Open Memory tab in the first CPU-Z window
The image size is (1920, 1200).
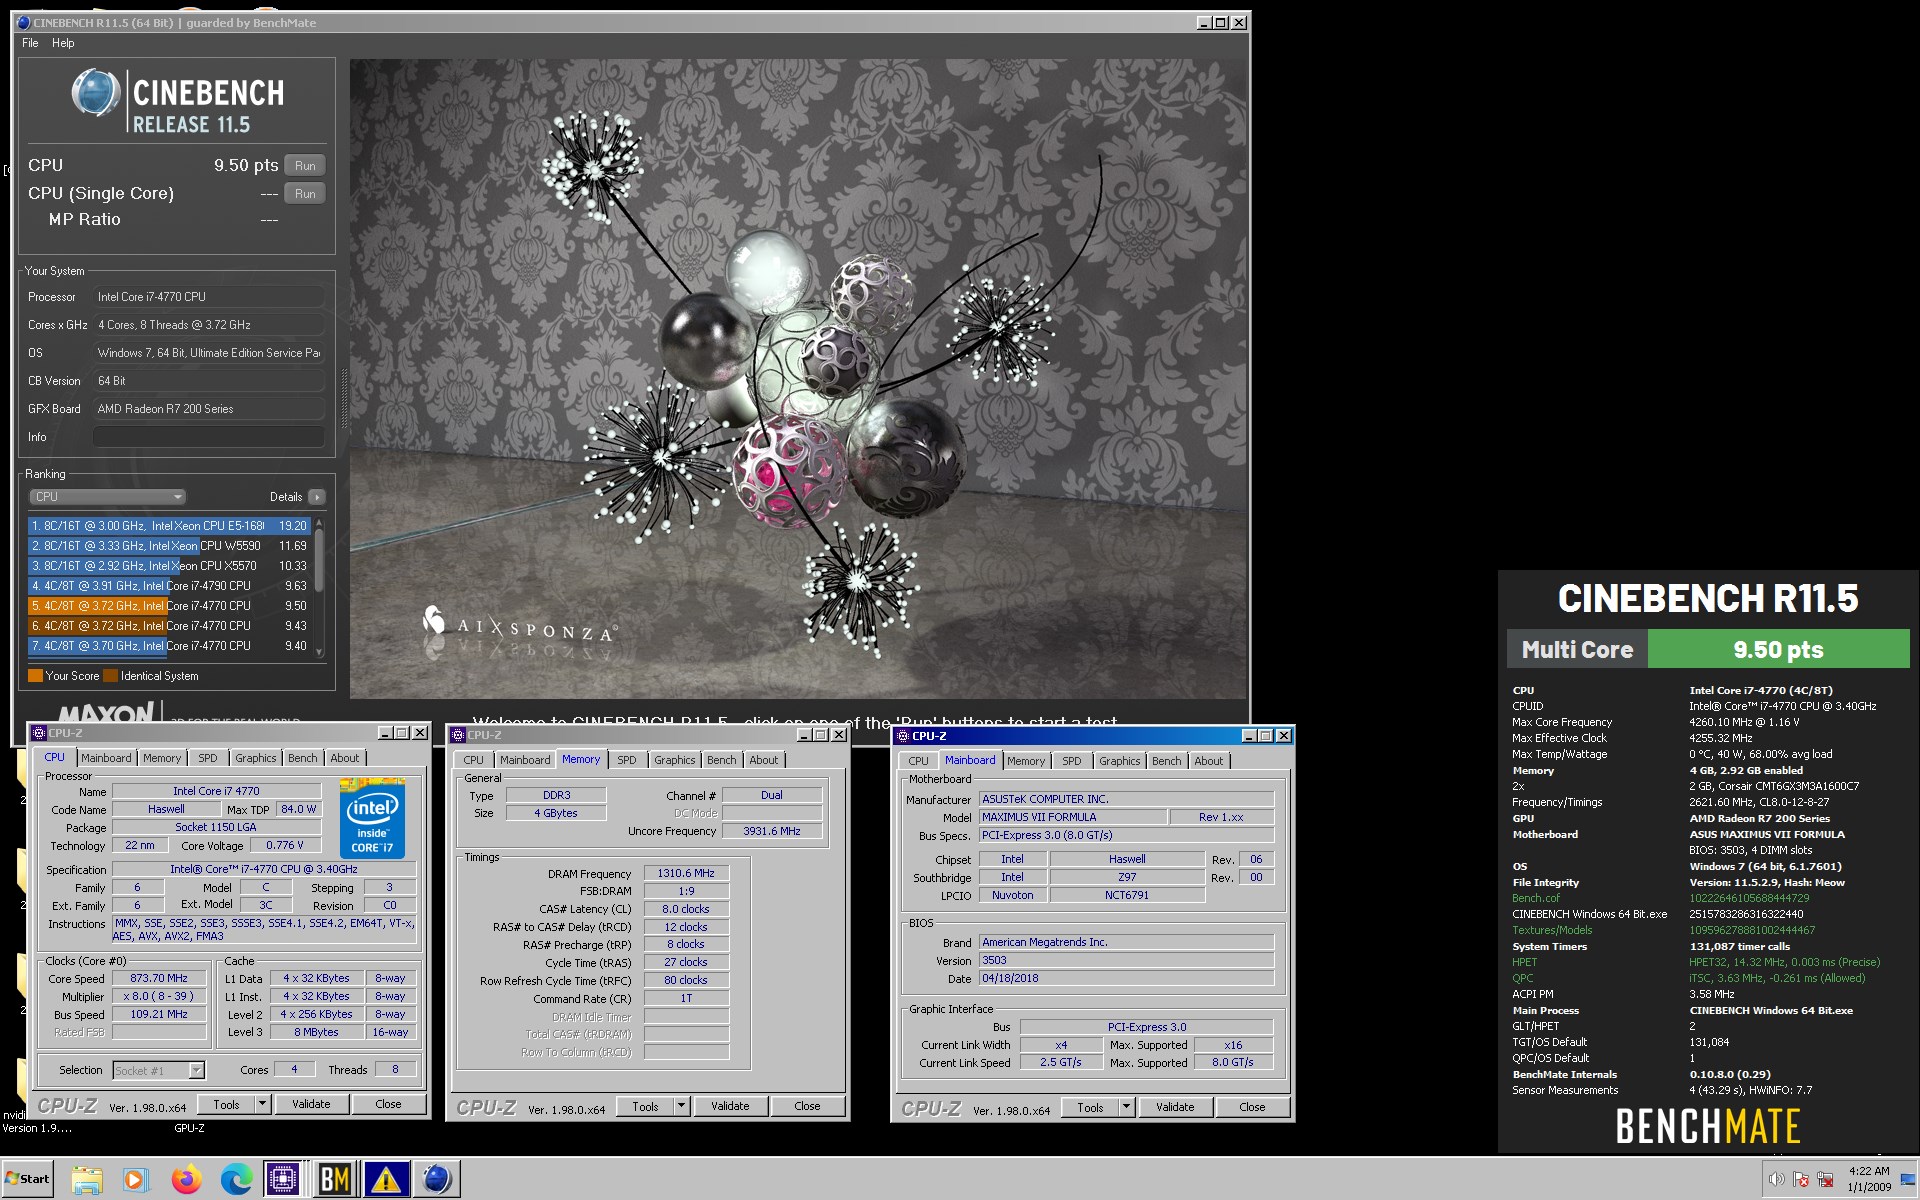coord(162,758)
